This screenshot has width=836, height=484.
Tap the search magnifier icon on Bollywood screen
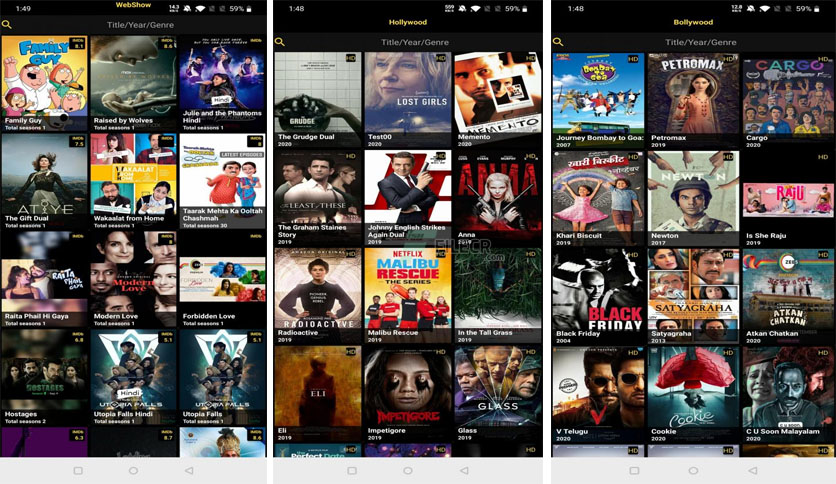pyautogui.click(x=558, y=42)
